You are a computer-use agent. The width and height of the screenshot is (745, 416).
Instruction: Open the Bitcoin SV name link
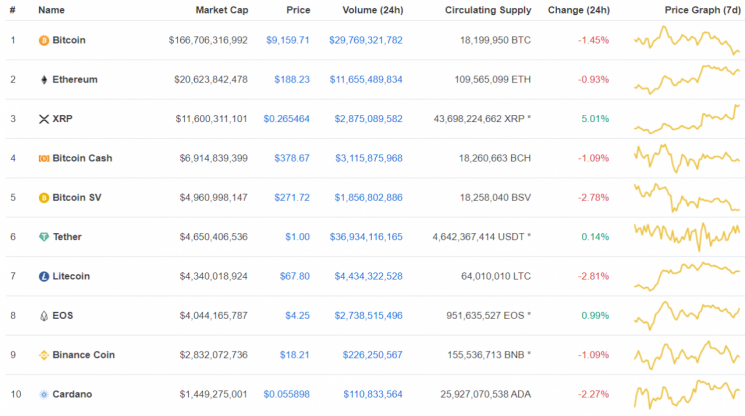pyautogui.click(x=76, y=198)
